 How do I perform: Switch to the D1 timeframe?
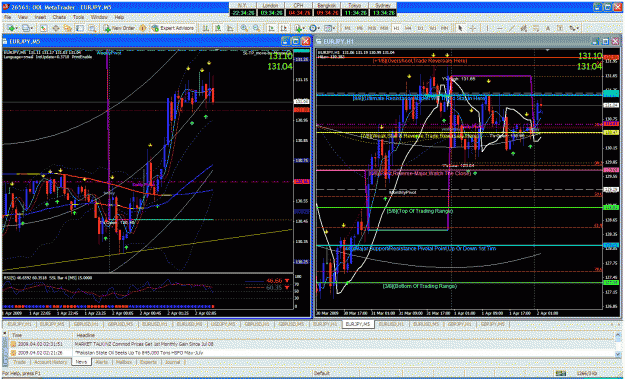421,28
